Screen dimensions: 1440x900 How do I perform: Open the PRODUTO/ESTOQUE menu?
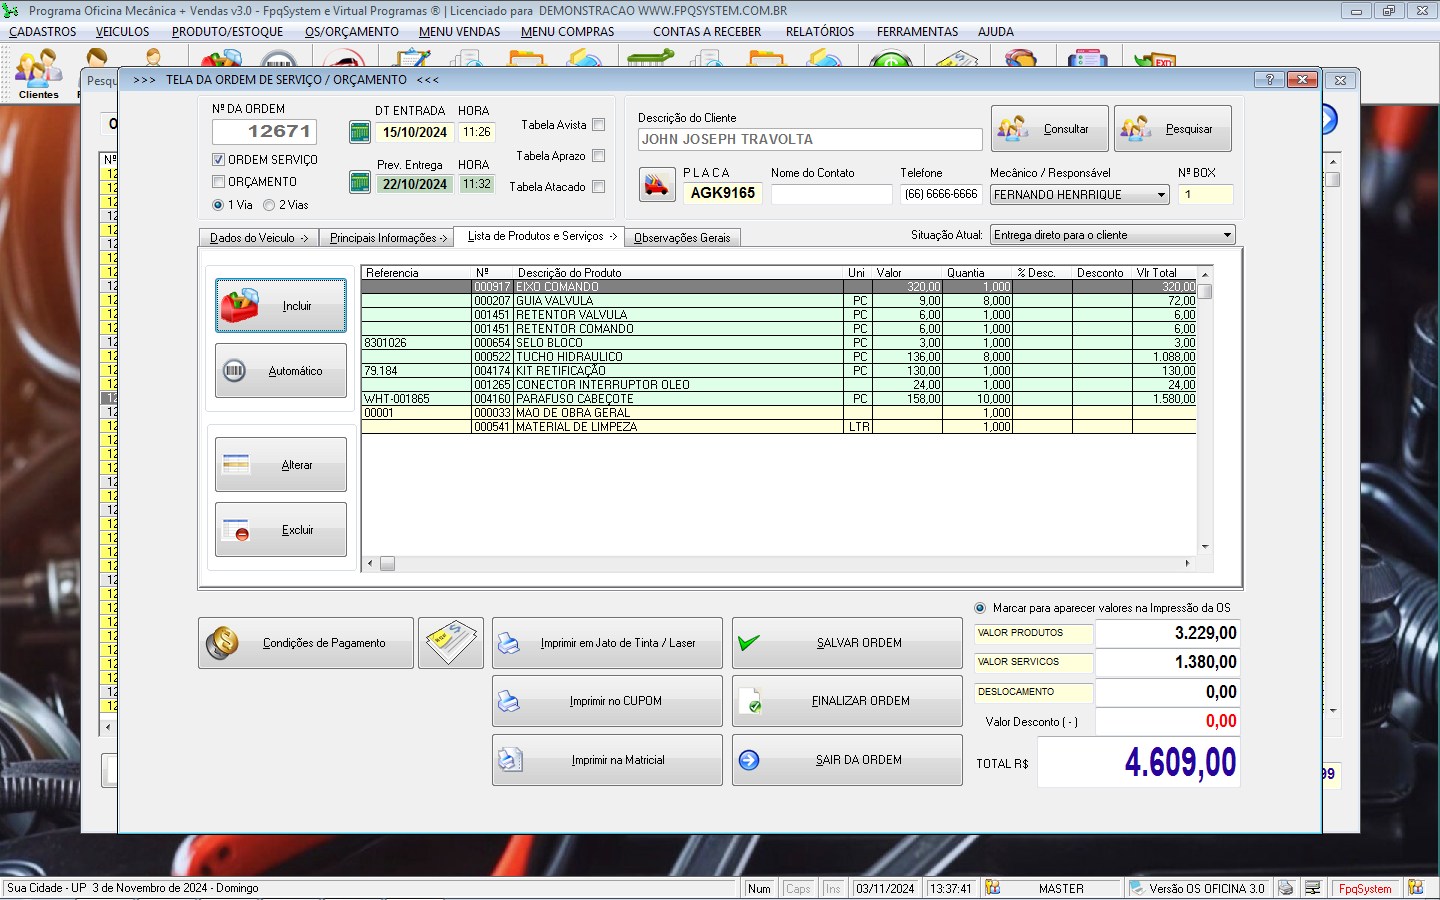tap(228, 32)
